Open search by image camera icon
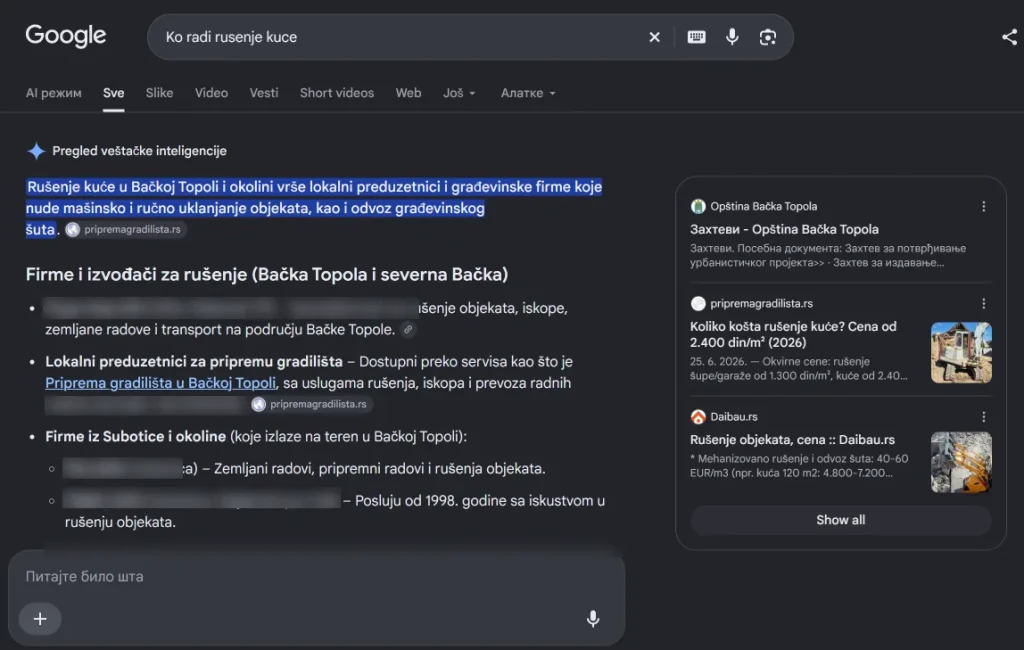Image resolution: width=1024 pixels, height=650 pixels. [x=767, y=37]
